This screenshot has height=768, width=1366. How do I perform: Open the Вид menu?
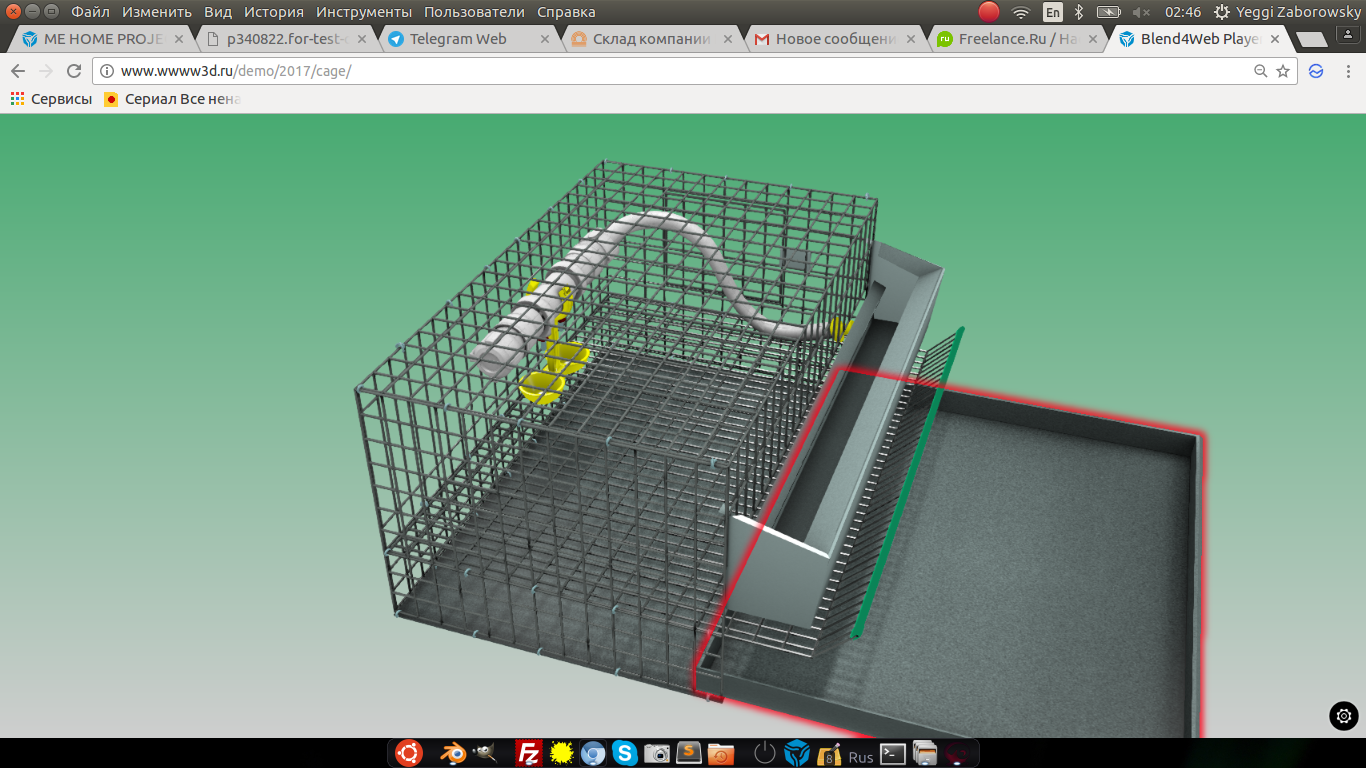click(x=217, y=12)
